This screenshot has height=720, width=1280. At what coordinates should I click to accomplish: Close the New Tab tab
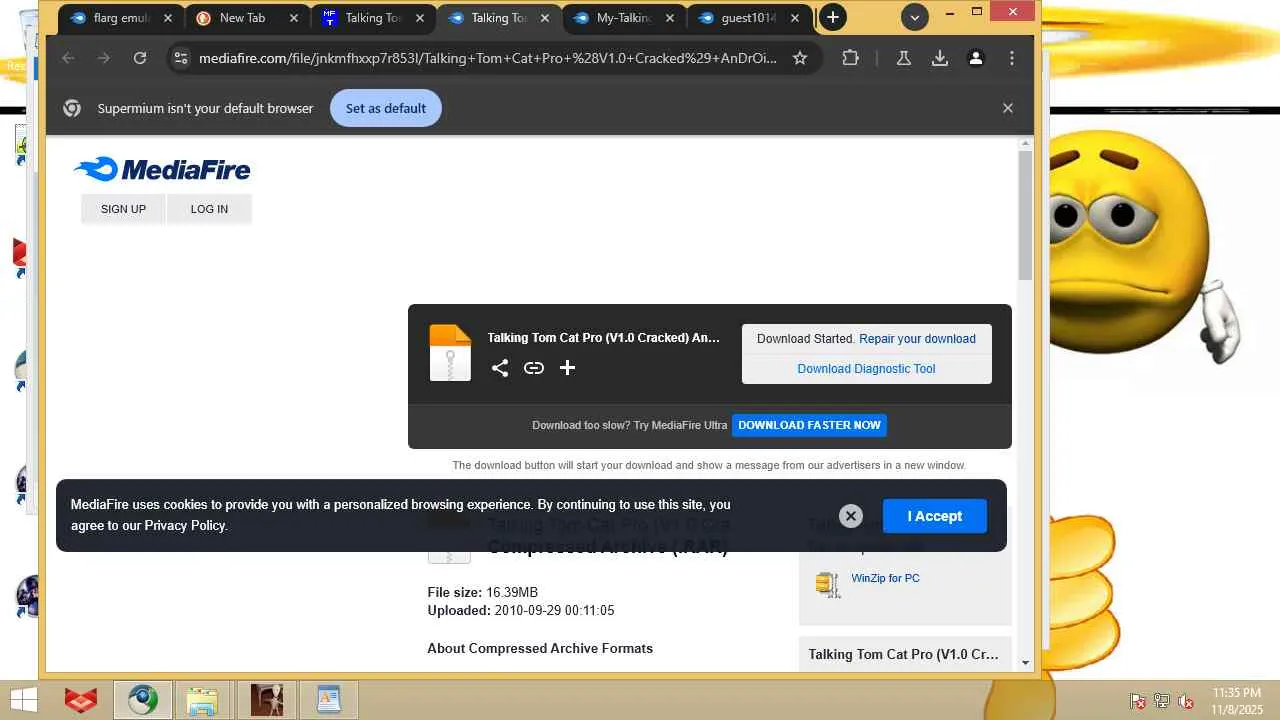point(294,18)
